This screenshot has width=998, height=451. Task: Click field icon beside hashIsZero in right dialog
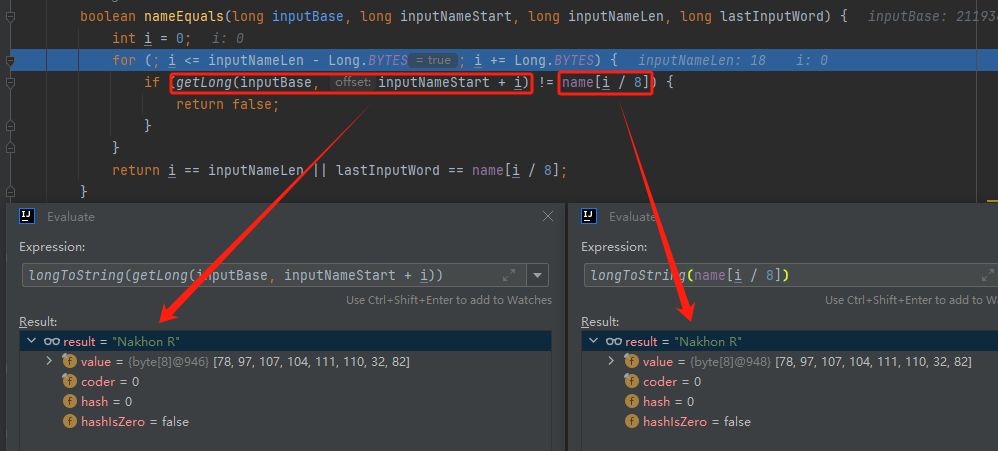pos(631,421)
